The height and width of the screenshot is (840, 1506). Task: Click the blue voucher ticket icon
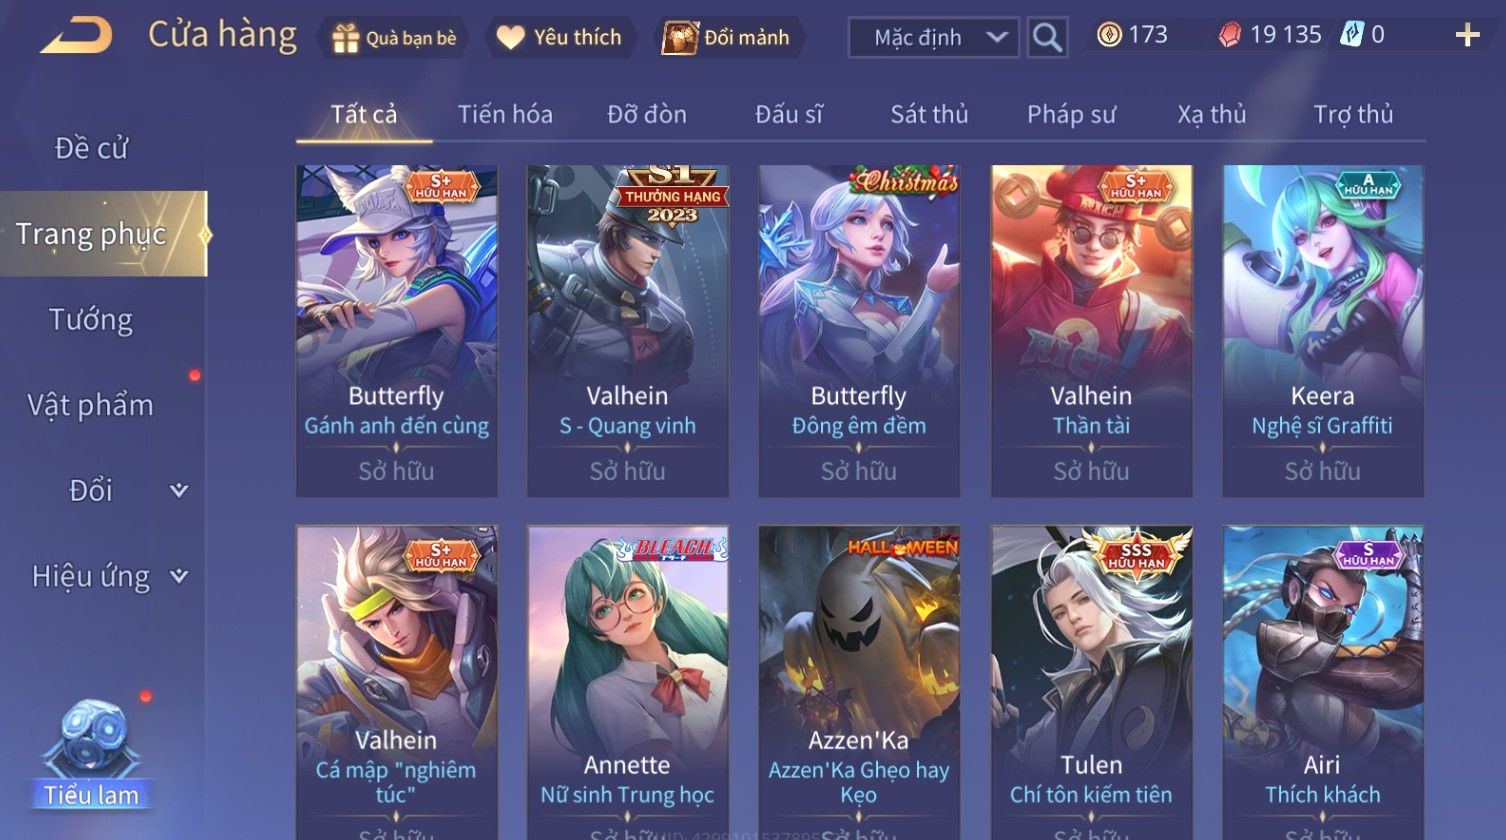[x=1352, y=35]
